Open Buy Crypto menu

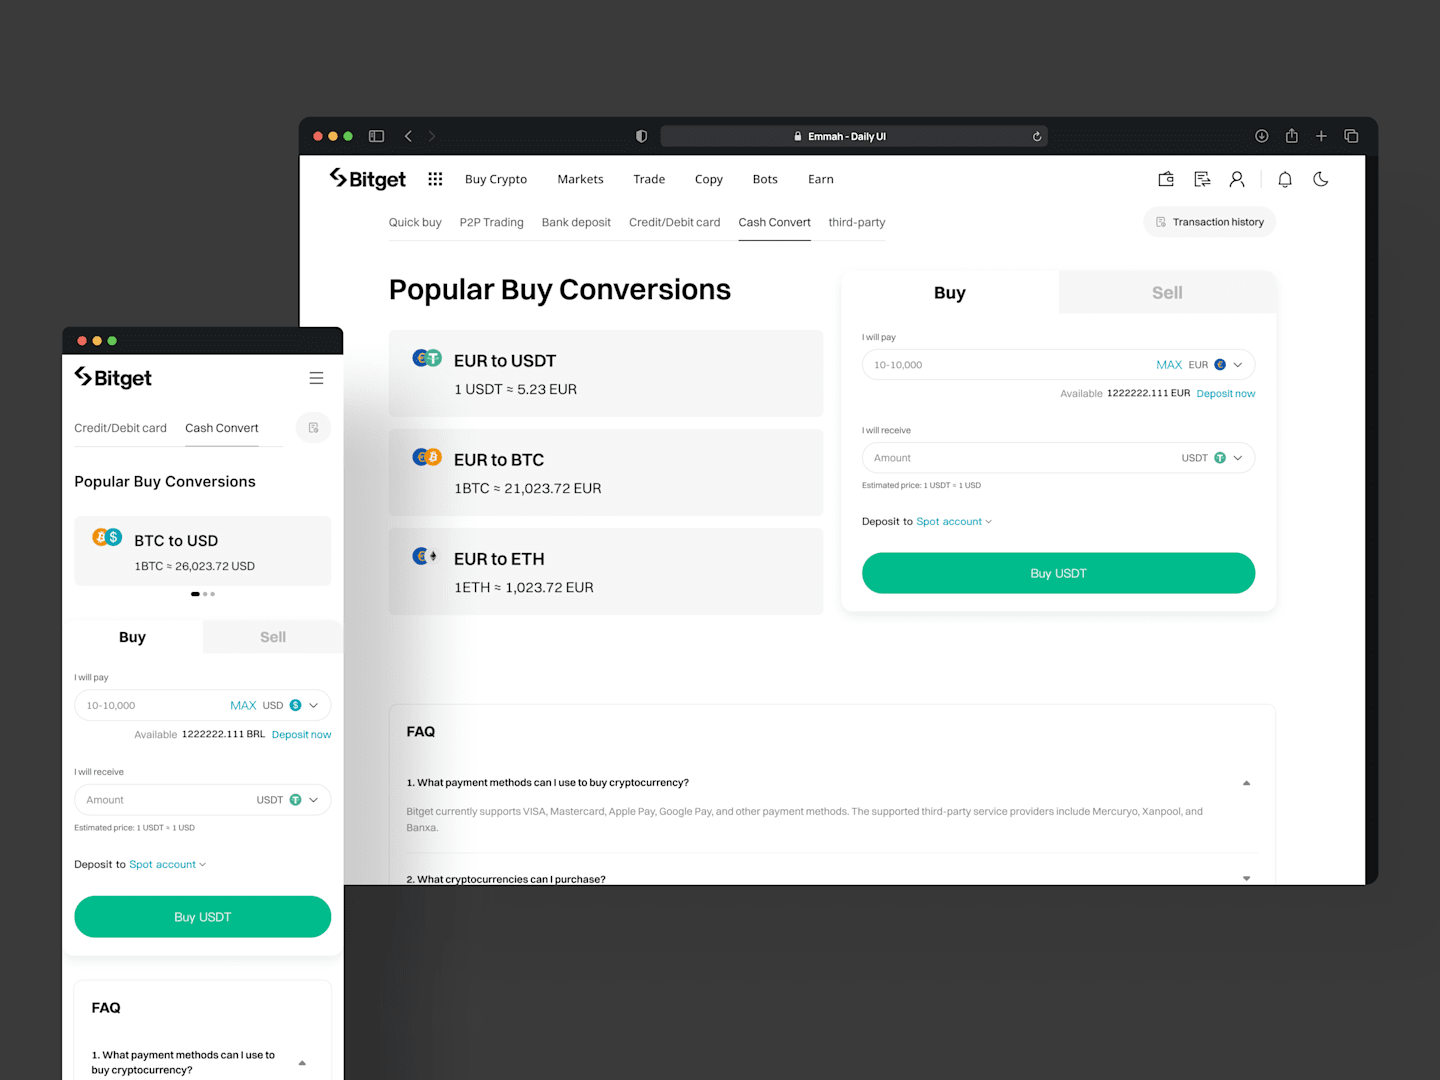click(x=496, y=179)
